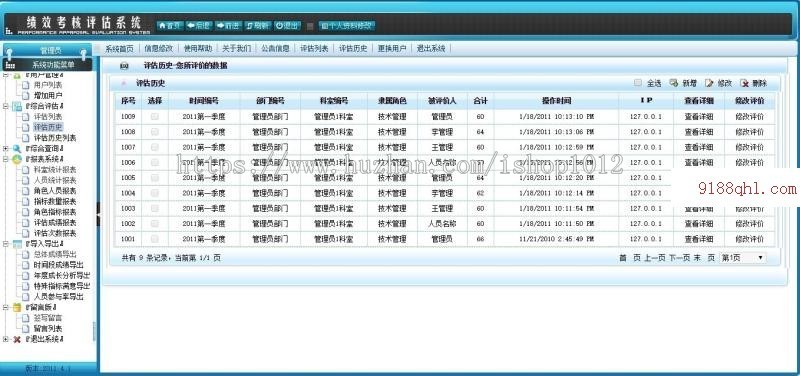Click the 合计 column header
Viewport: 800px width, 376px height.
[480, 101]
